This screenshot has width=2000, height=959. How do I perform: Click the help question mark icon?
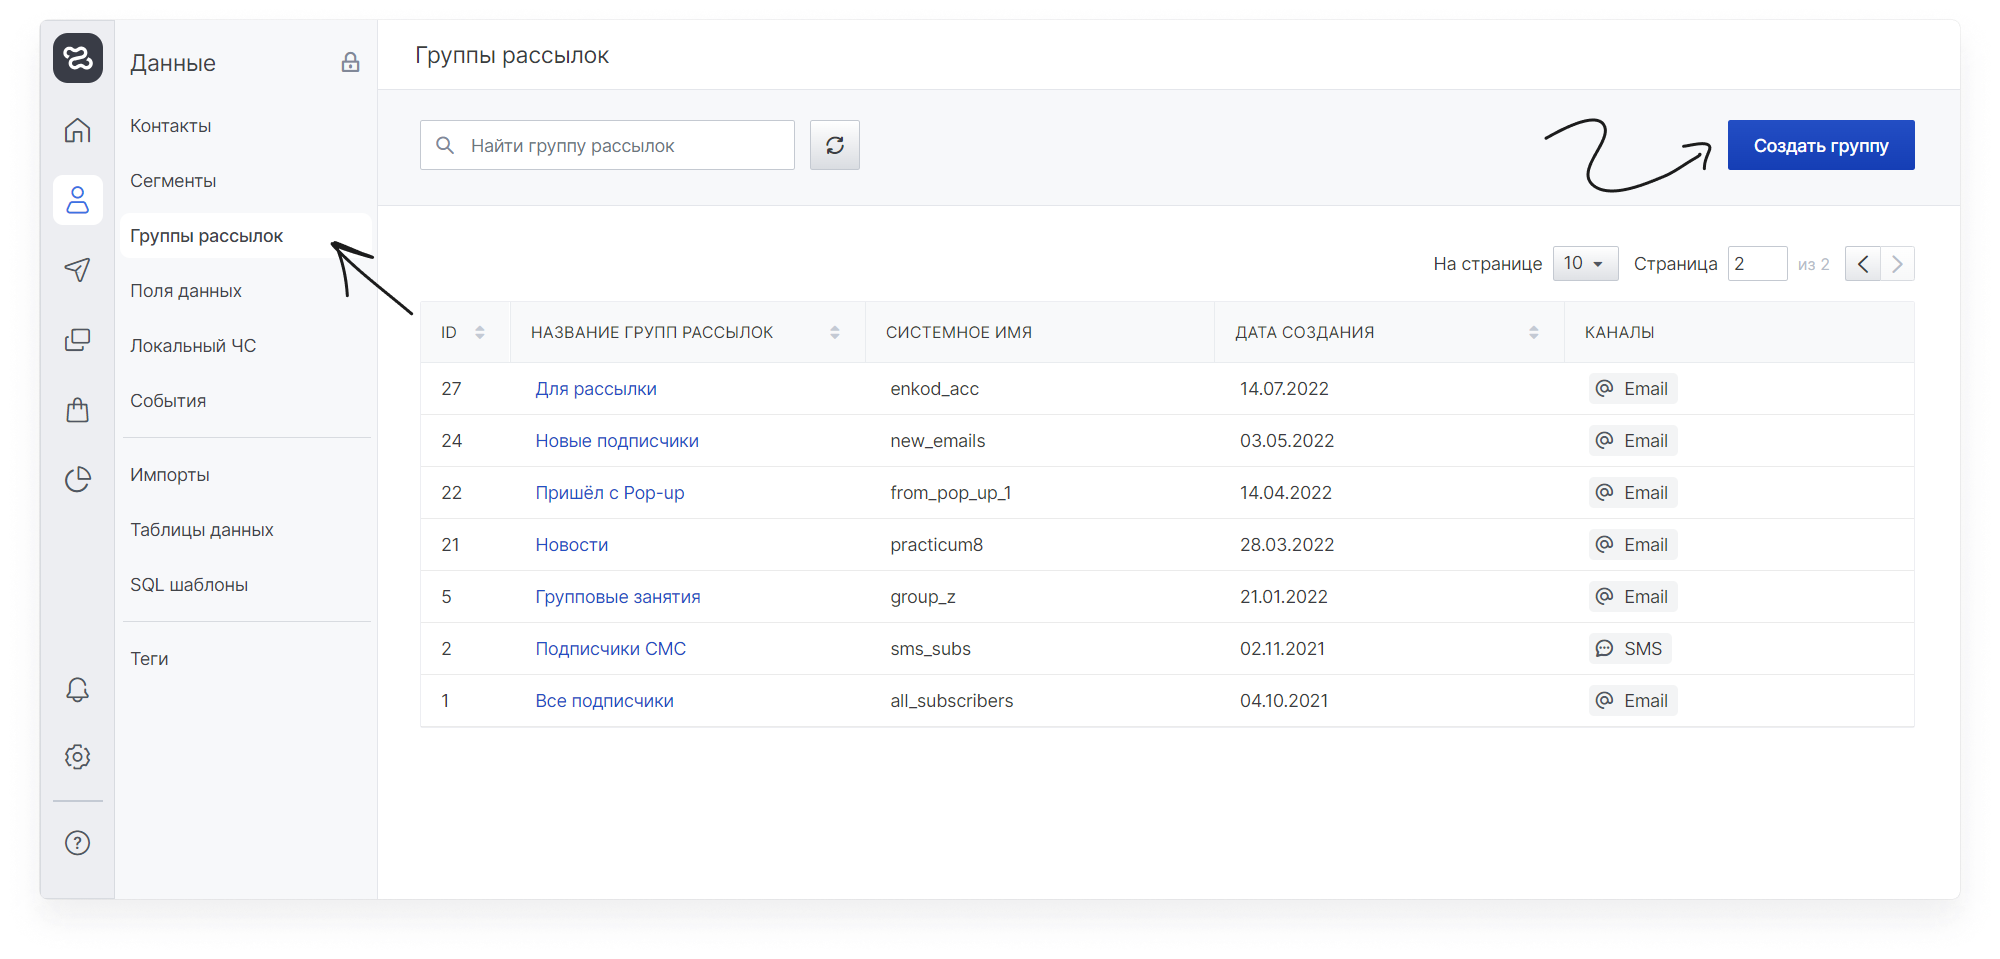point(77,843)
